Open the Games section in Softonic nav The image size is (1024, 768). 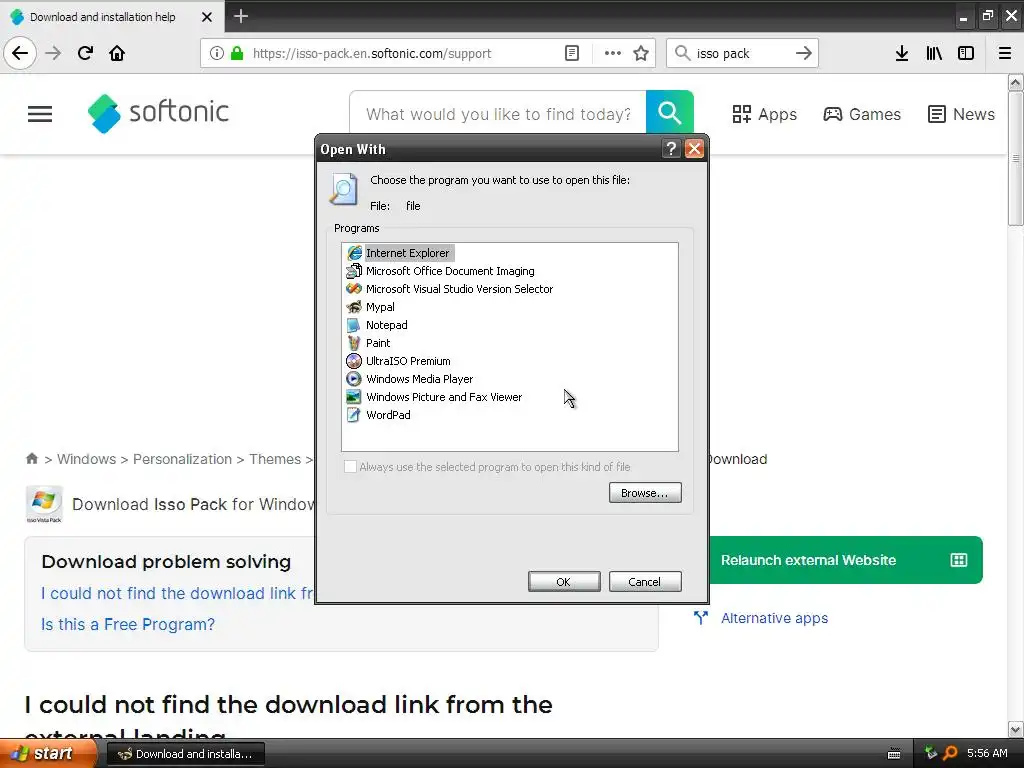pos(861,114)
